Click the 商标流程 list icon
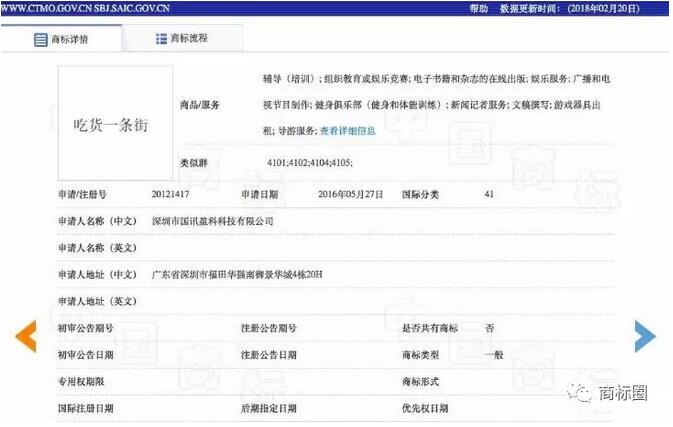The image size is (673, 427). [161, 39]
